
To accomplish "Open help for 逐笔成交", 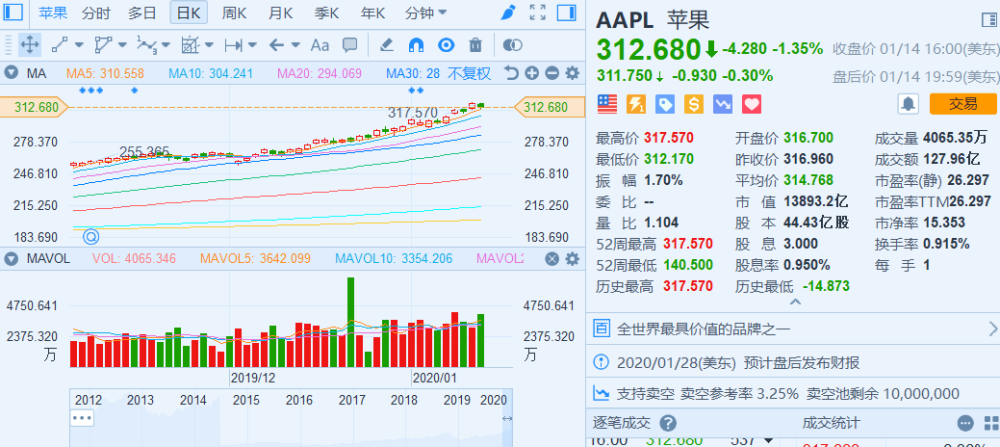I will [x=667, y=423].
